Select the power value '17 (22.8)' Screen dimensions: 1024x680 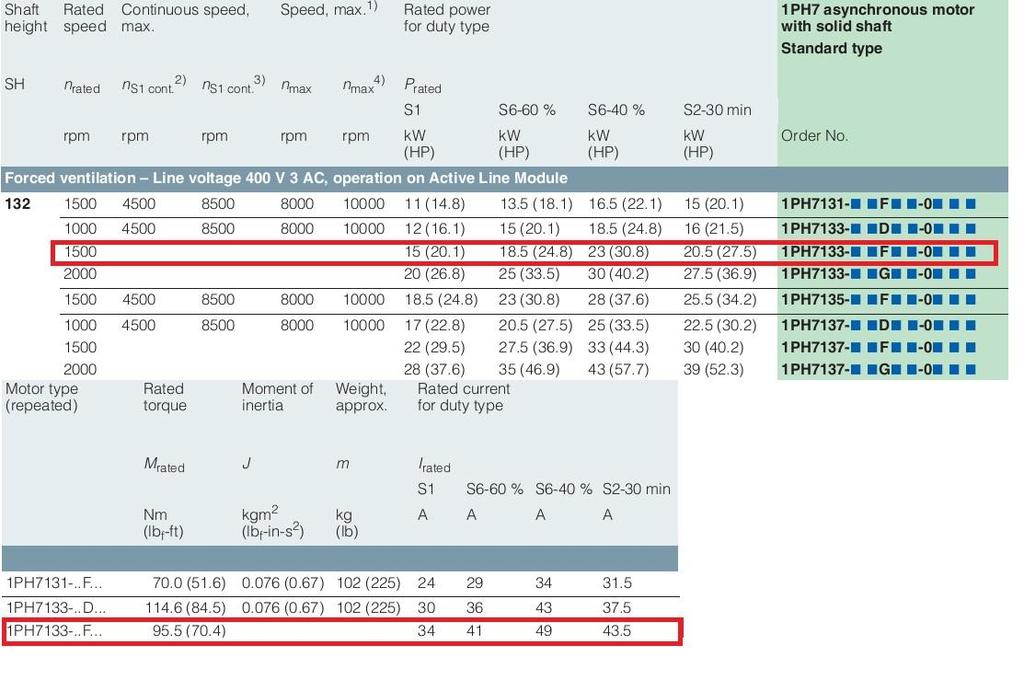[434, 325]
